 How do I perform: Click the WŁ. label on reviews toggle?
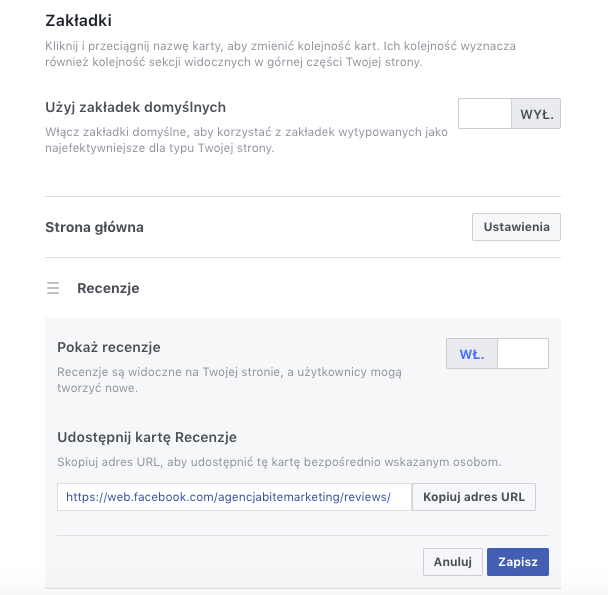[x=472, y=354]
